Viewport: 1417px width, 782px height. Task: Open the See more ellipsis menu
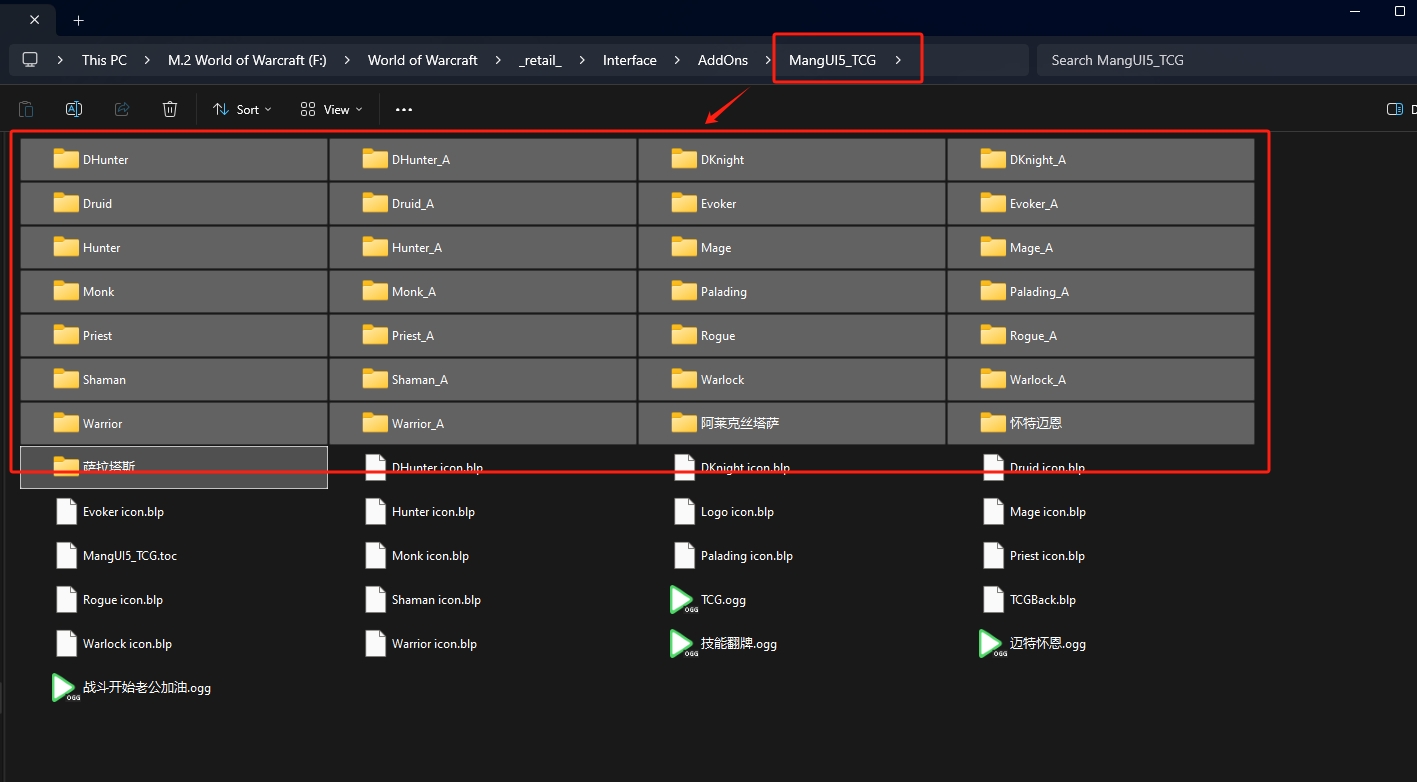point(404,109)
